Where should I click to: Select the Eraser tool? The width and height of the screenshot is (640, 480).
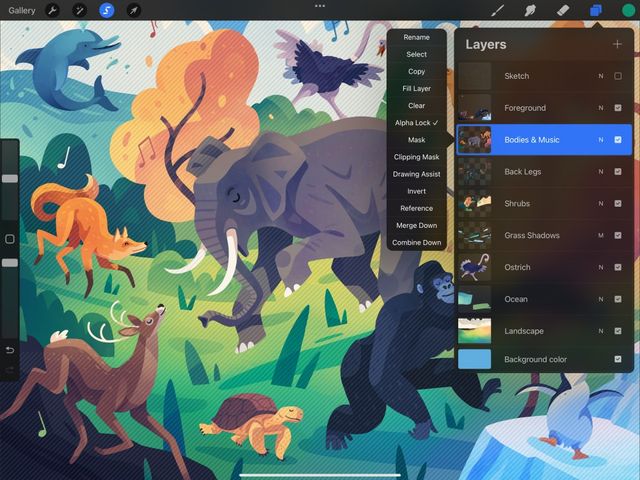pos(563,10)
